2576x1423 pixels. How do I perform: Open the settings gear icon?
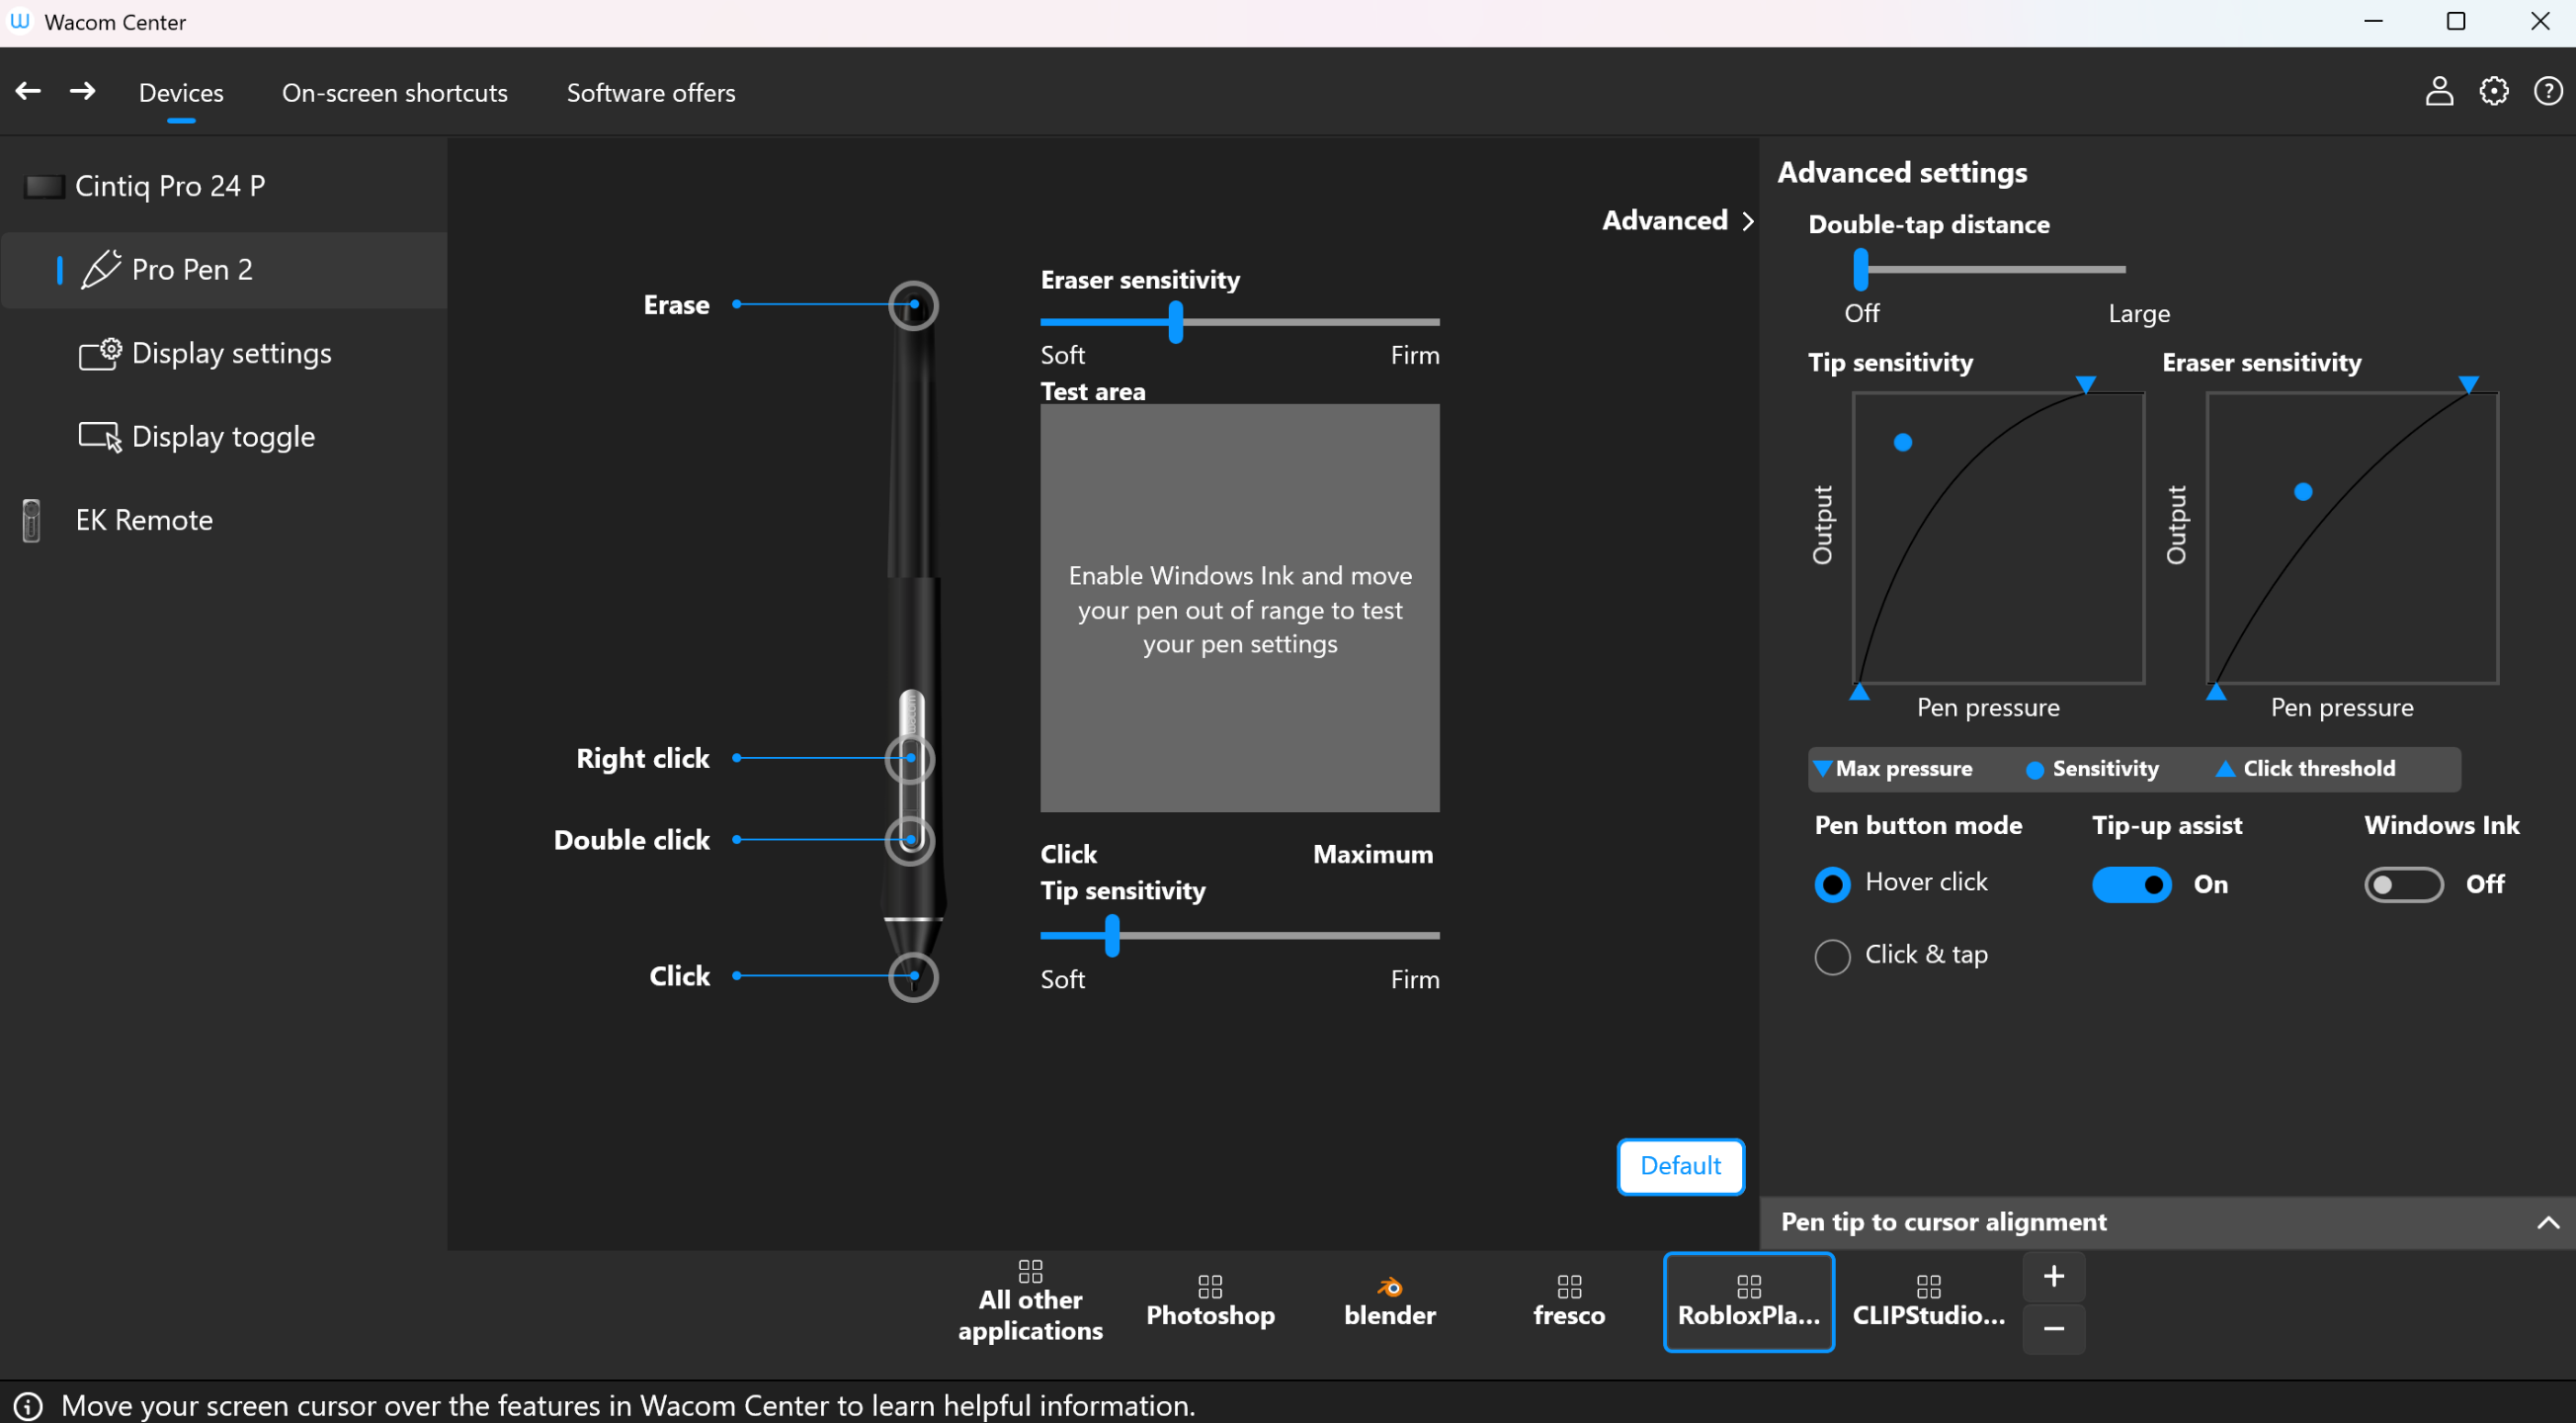click(2494, 92)
